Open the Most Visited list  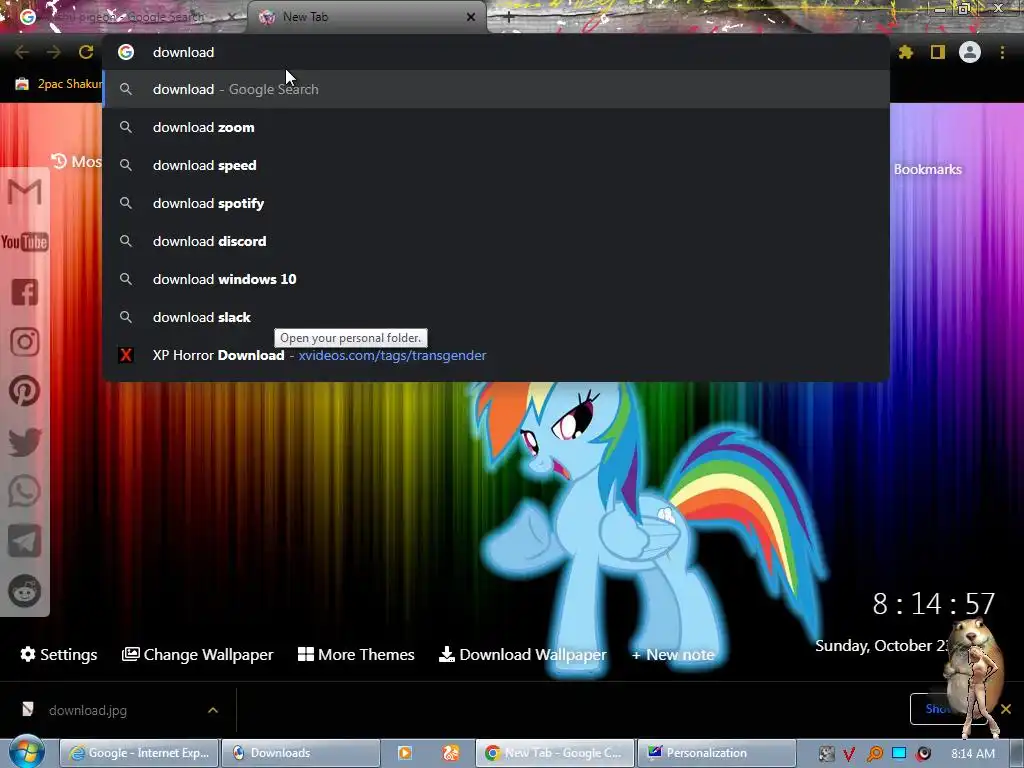click(x=76, y=161)
